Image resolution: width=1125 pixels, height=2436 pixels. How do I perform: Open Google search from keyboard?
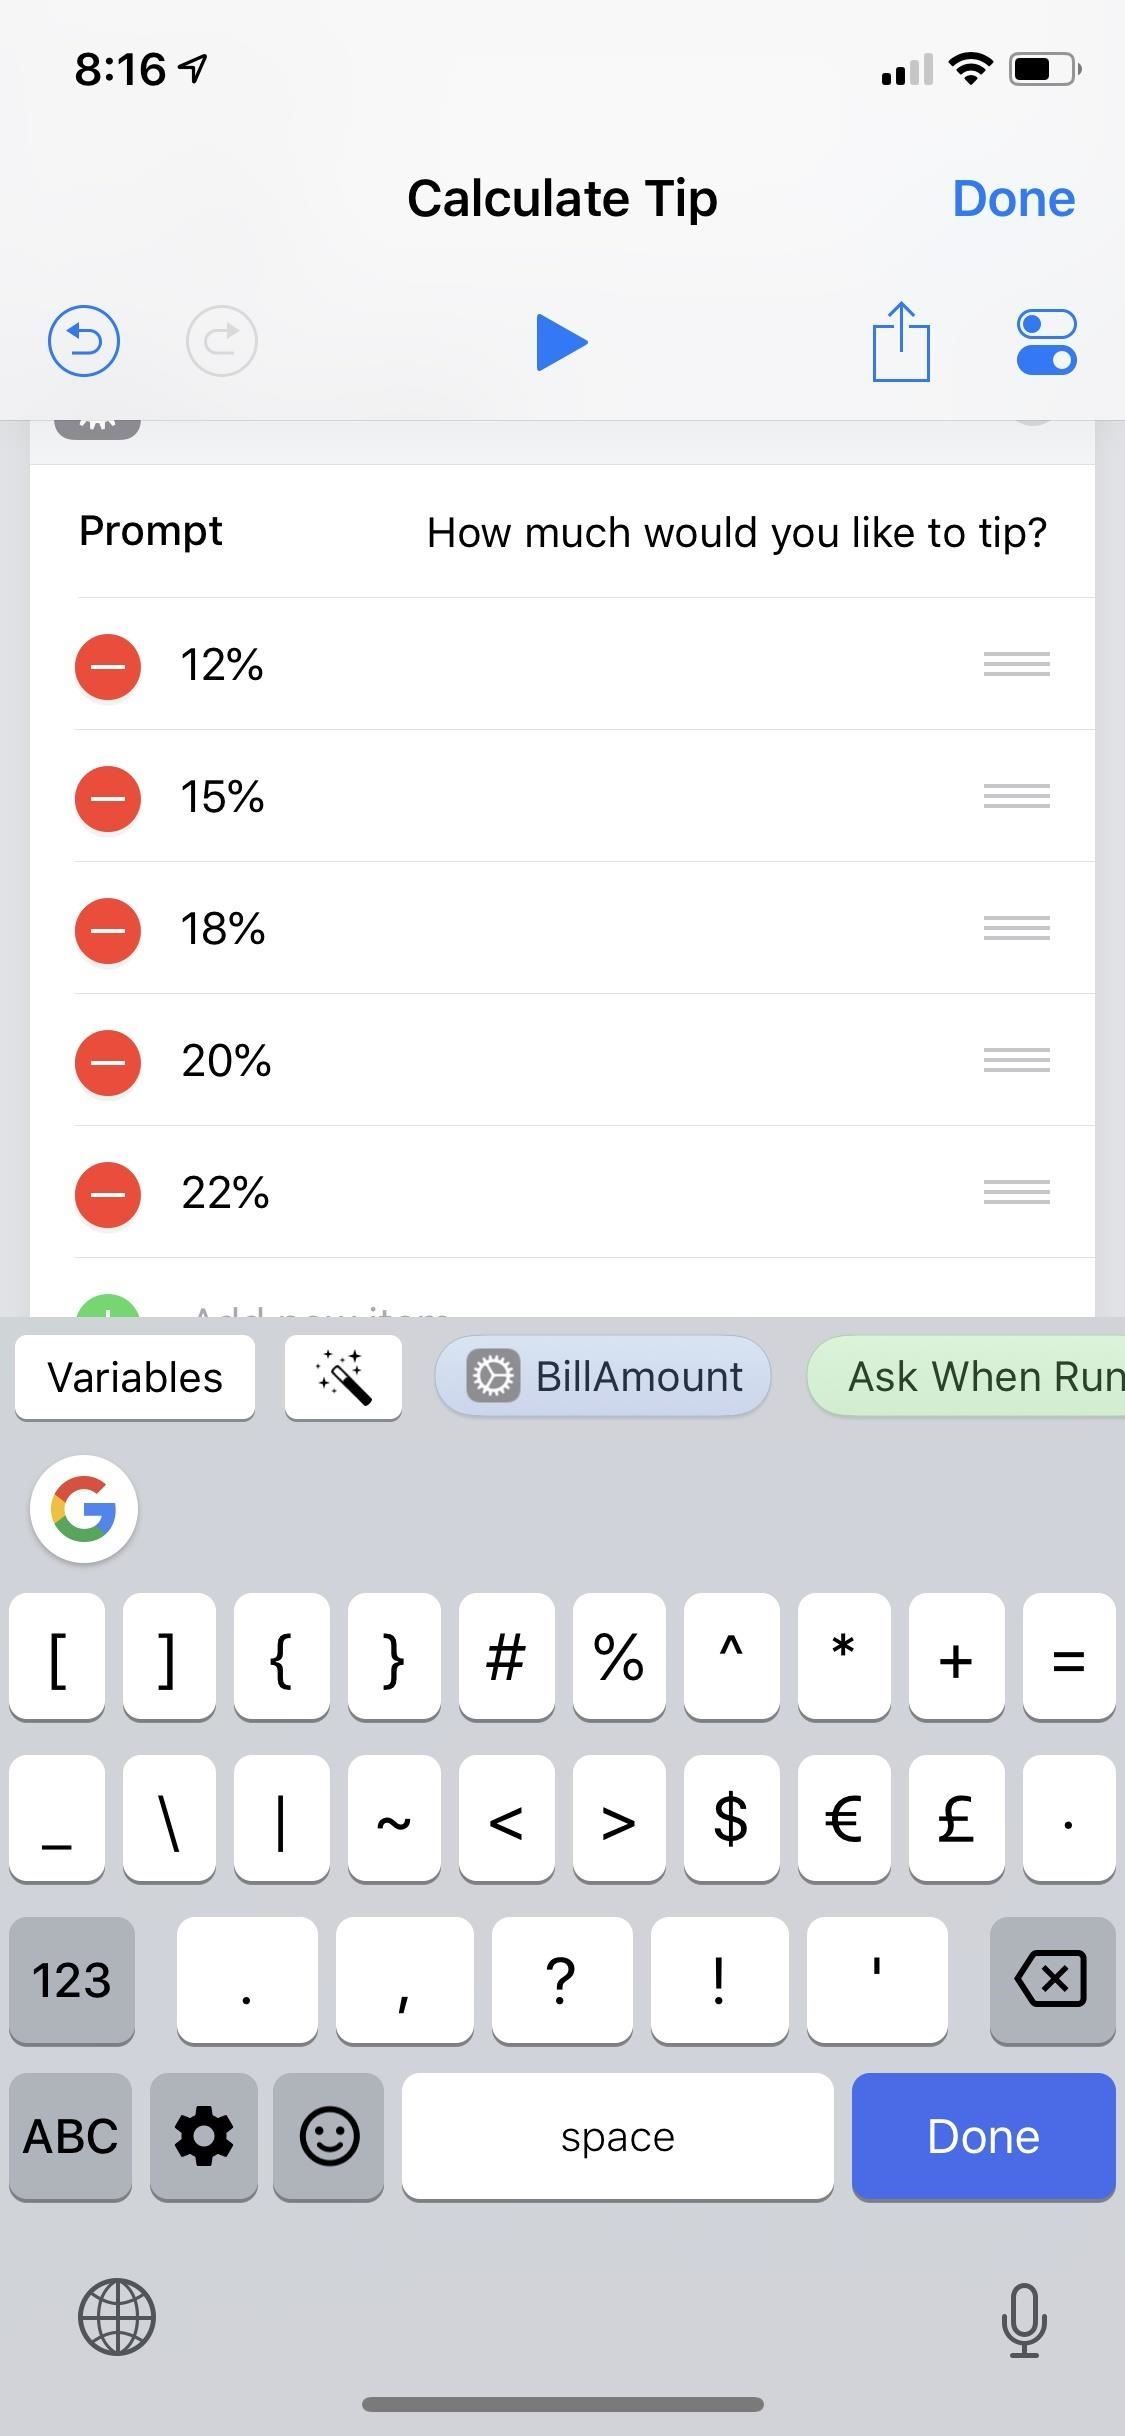coord(84,1508)
